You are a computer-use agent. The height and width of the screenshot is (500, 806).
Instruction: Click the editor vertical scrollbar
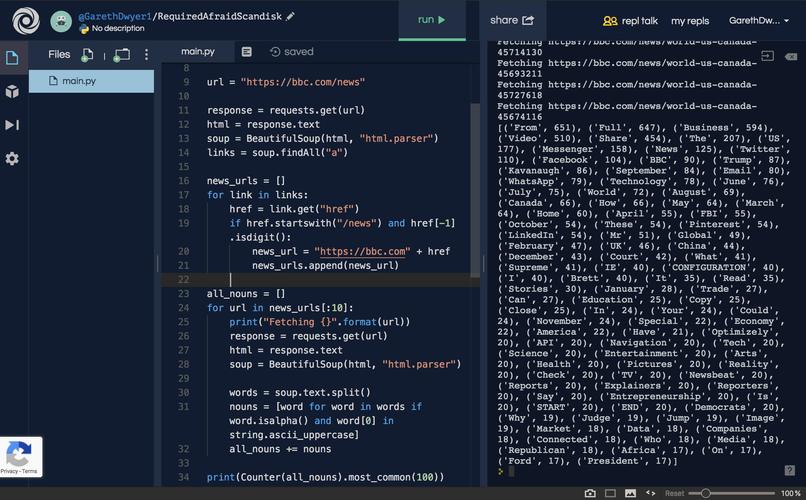(475, 191)
